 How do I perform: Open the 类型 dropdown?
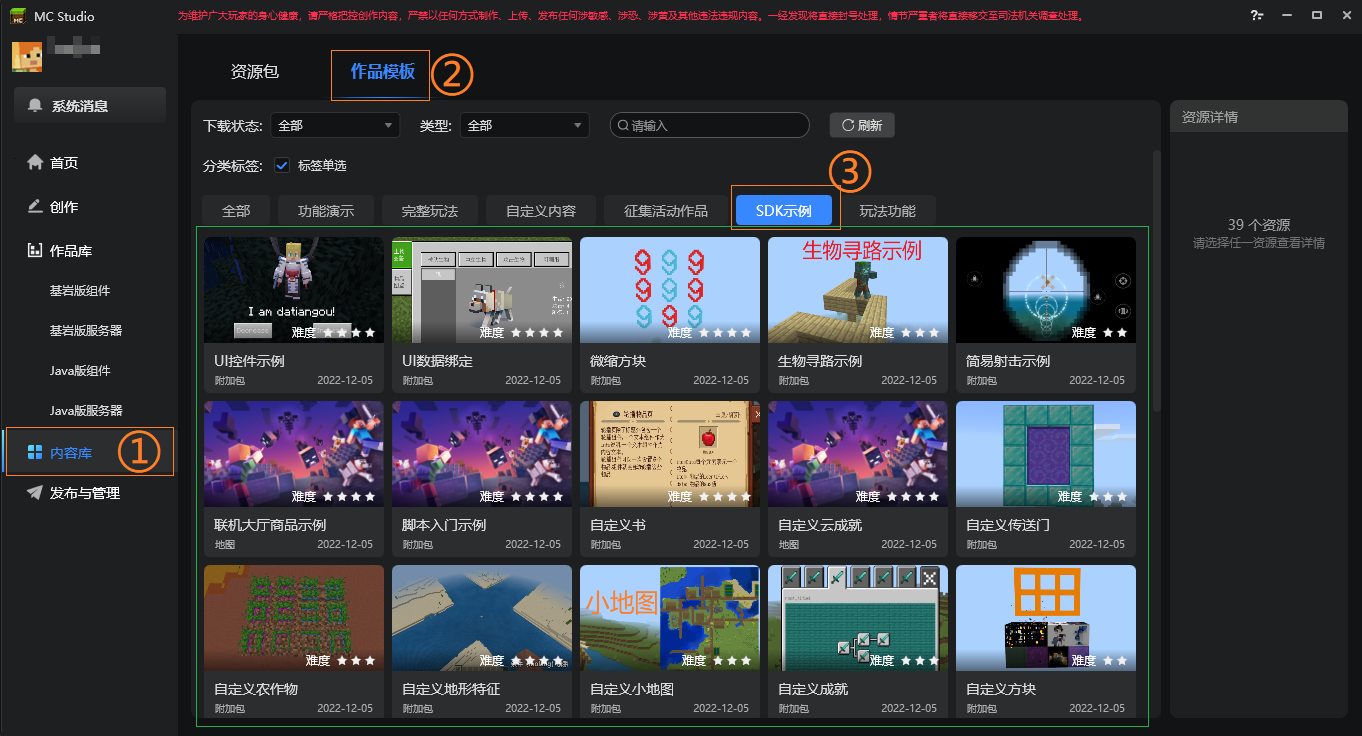[524, 125]
